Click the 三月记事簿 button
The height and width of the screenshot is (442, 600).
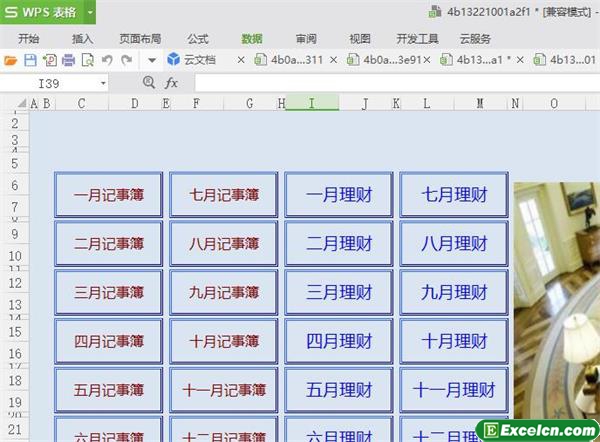(109, 292)
